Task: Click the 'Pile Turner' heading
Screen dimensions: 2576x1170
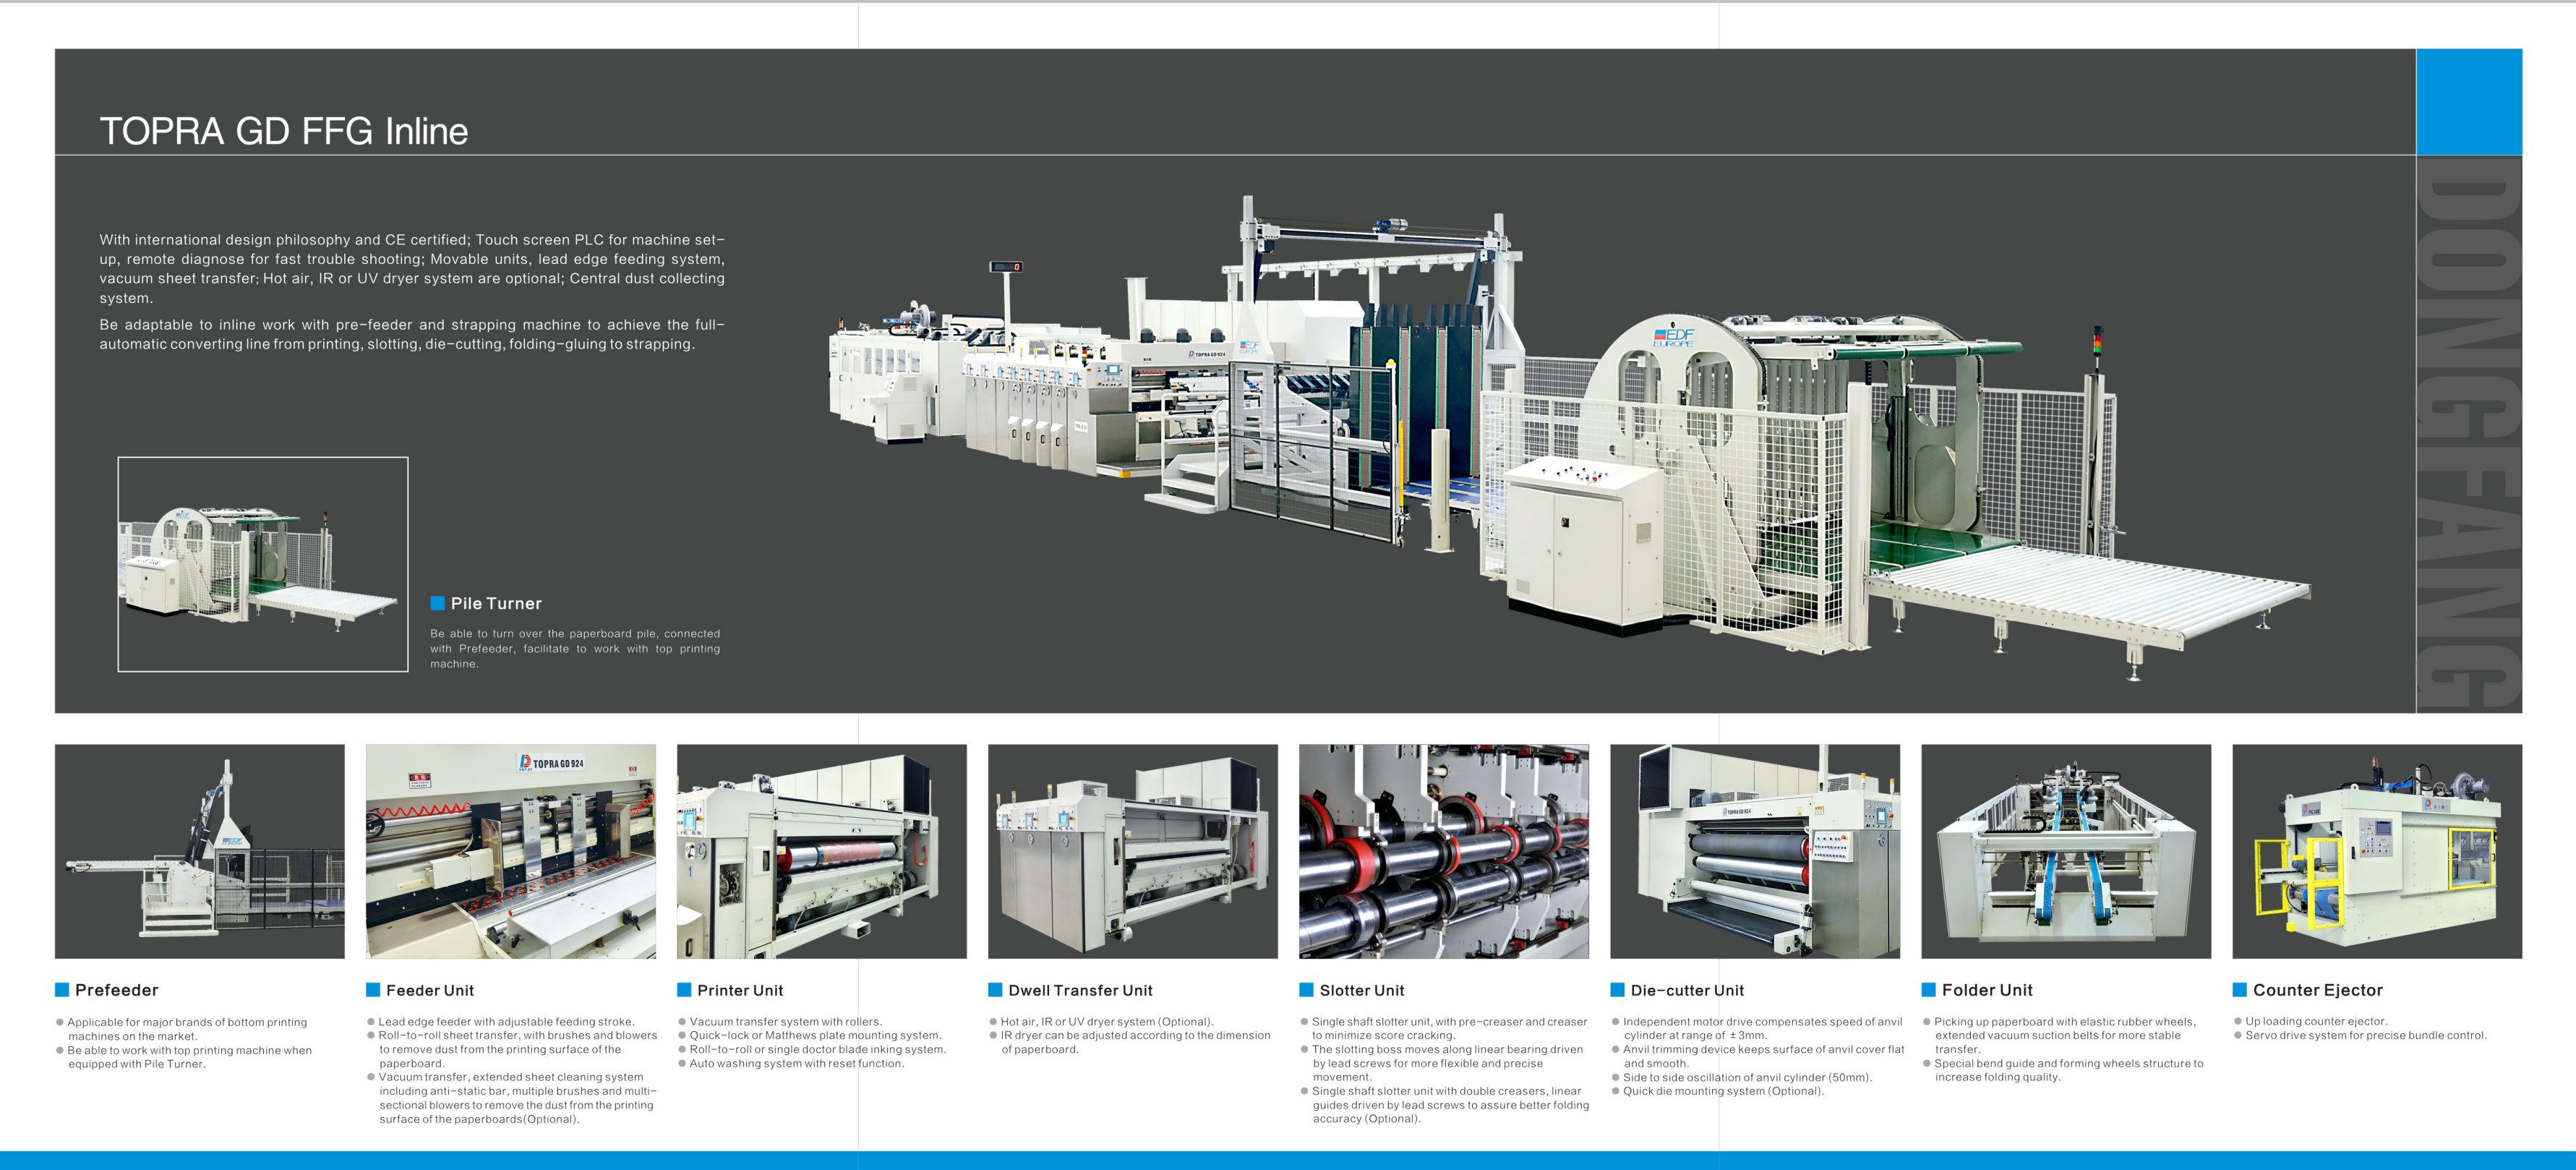Action: click(496, 603)
